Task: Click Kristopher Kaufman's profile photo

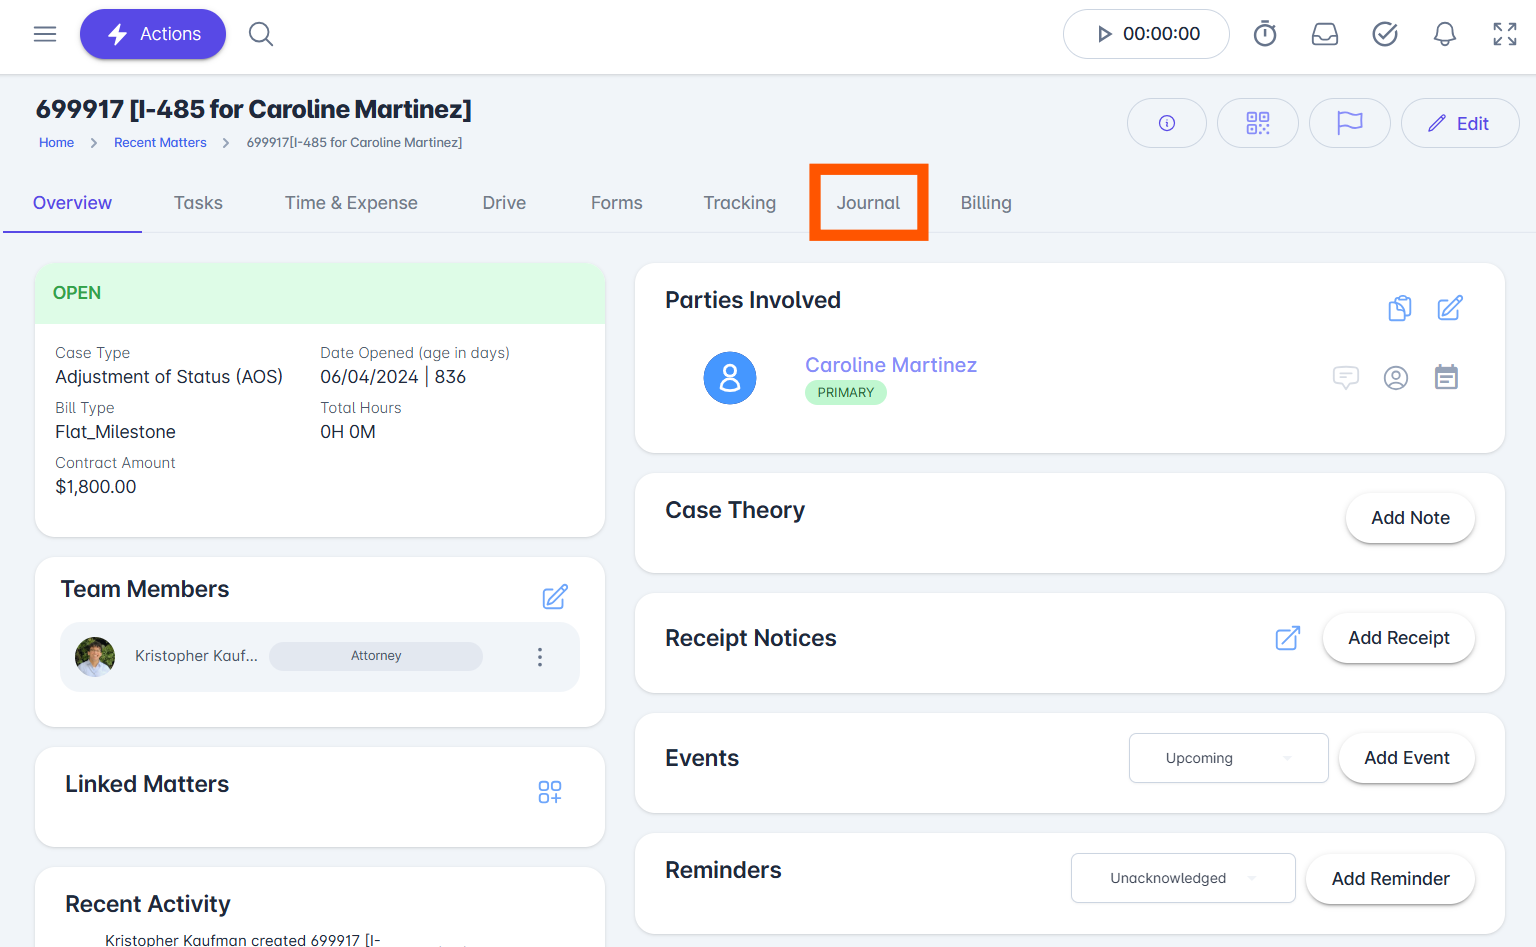Action: (x=95, y=657)
